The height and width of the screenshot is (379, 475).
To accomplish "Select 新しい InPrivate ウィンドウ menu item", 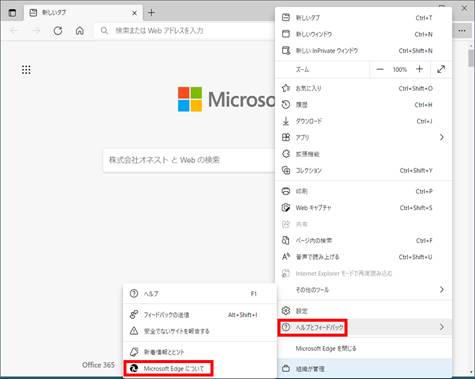I will (x=363, y=51).
